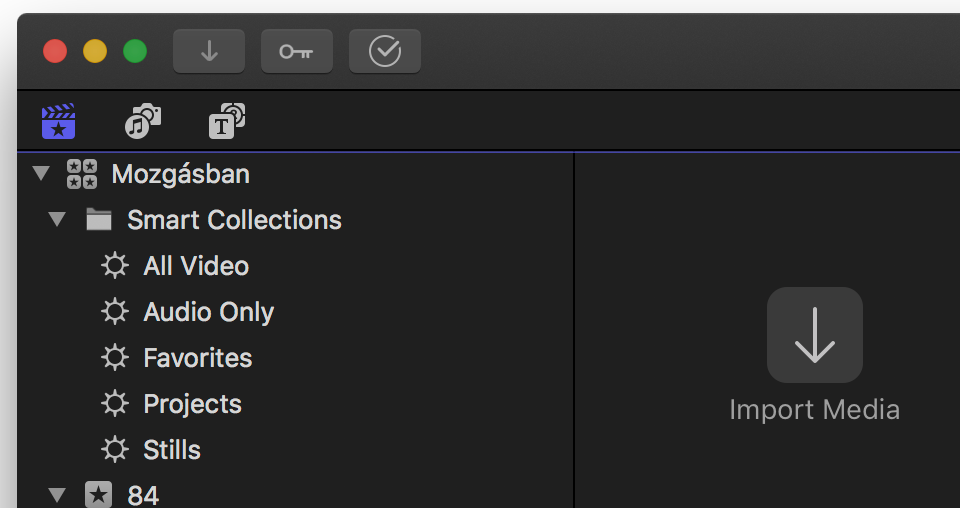Show Background Tasks checkmark button
Viewport: 960px width, 508px height.
tap(385, 51)
